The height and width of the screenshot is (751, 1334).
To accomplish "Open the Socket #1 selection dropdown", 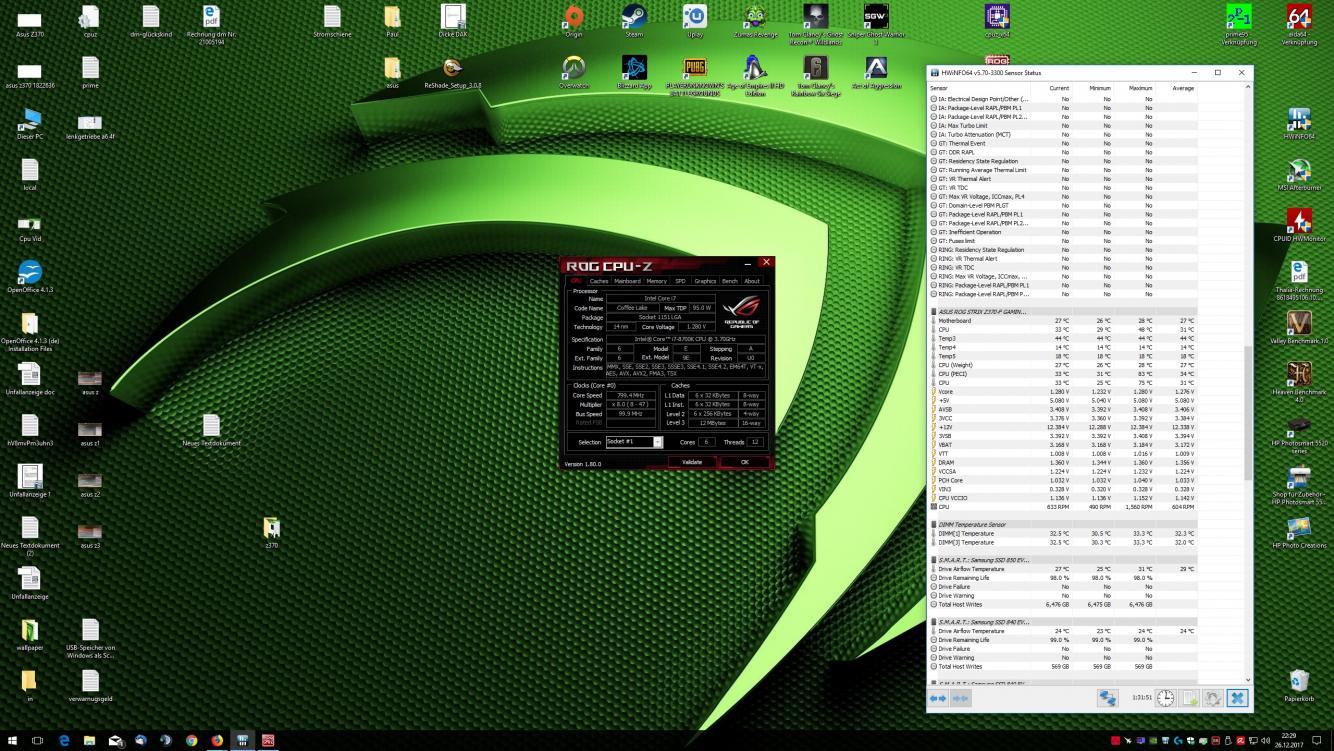I will click(x=634, y=442).
